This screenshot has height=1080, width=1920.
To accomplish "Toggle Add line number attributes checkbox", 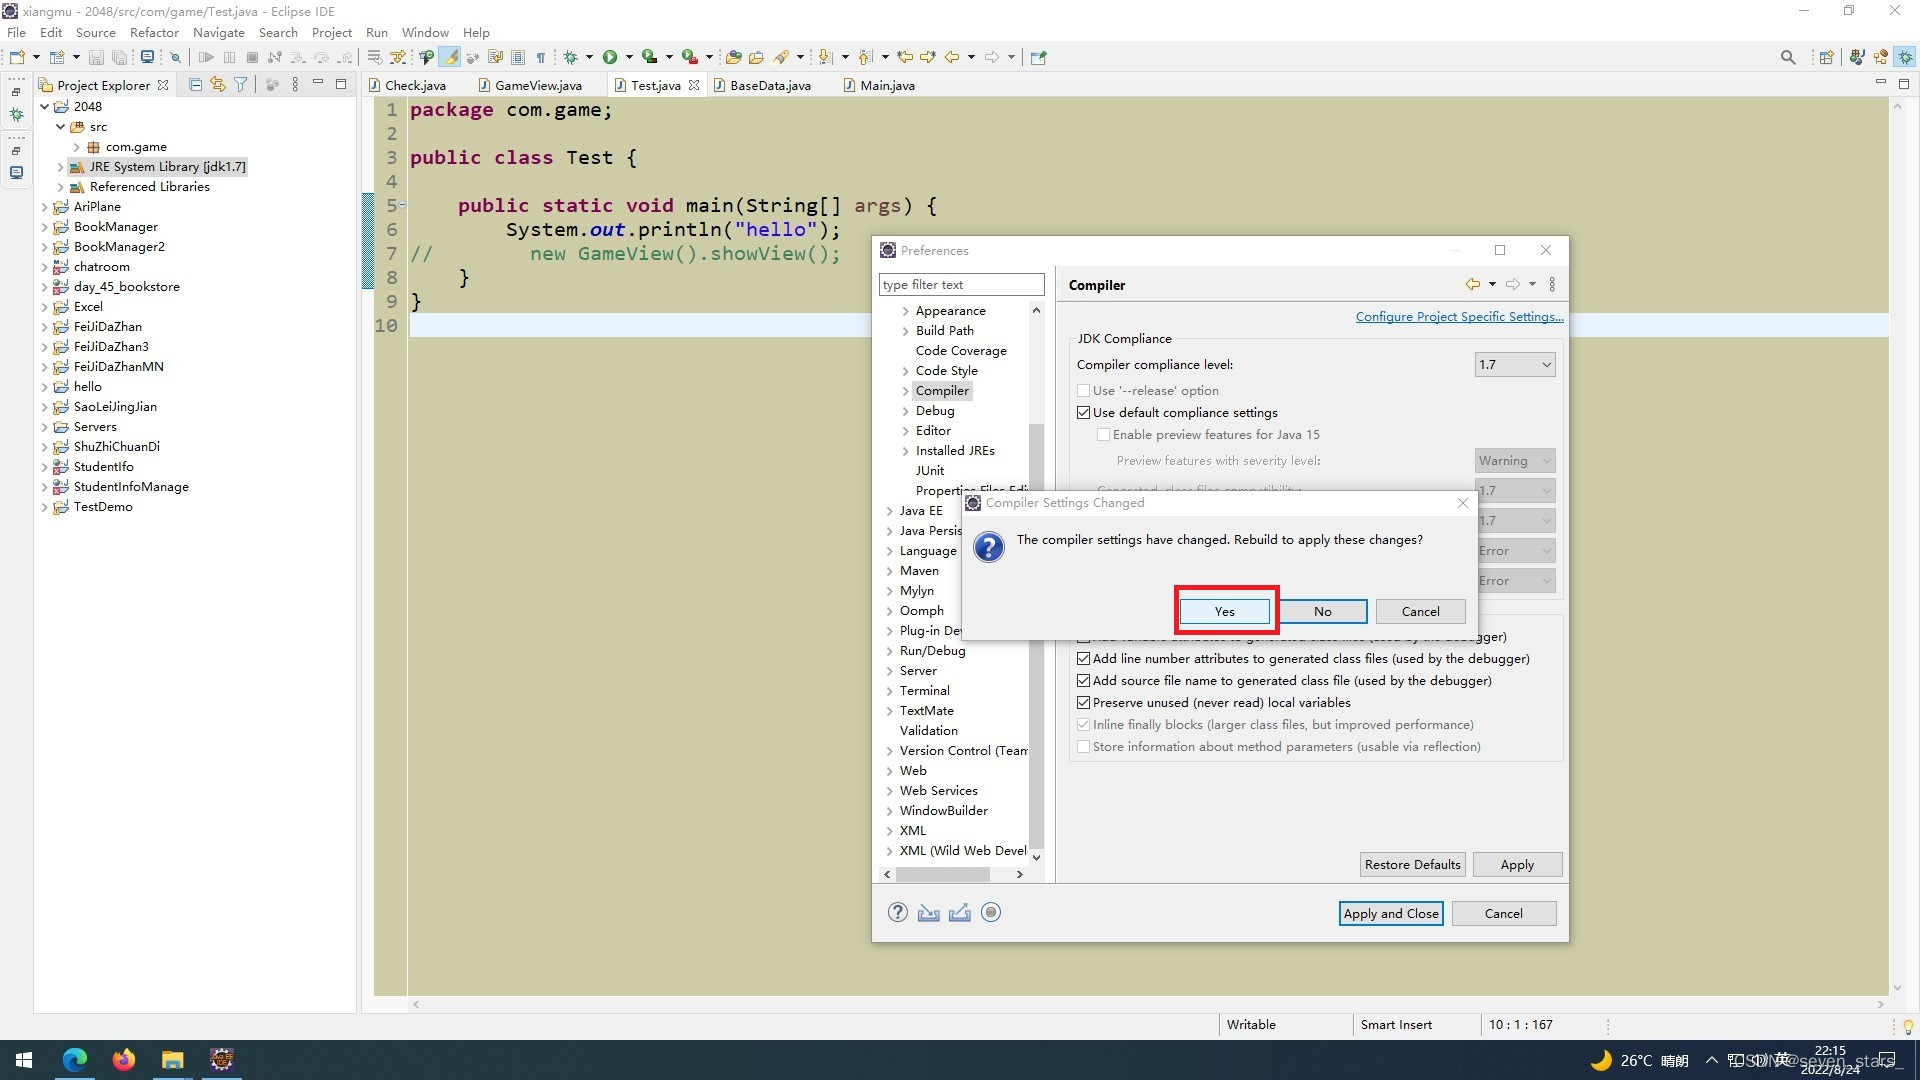I will tap(1083, 658).
